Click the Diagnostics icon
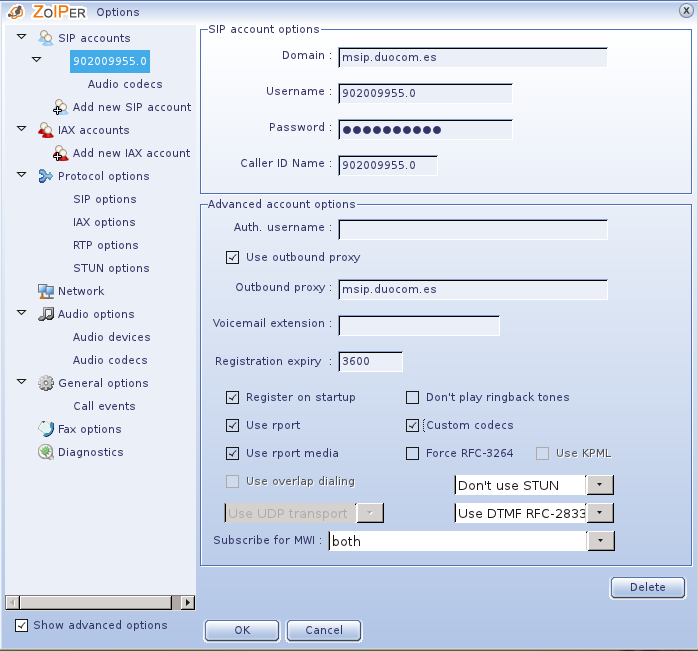The width and height of the screenshot is (698, 651). click(x=46, y=452)
